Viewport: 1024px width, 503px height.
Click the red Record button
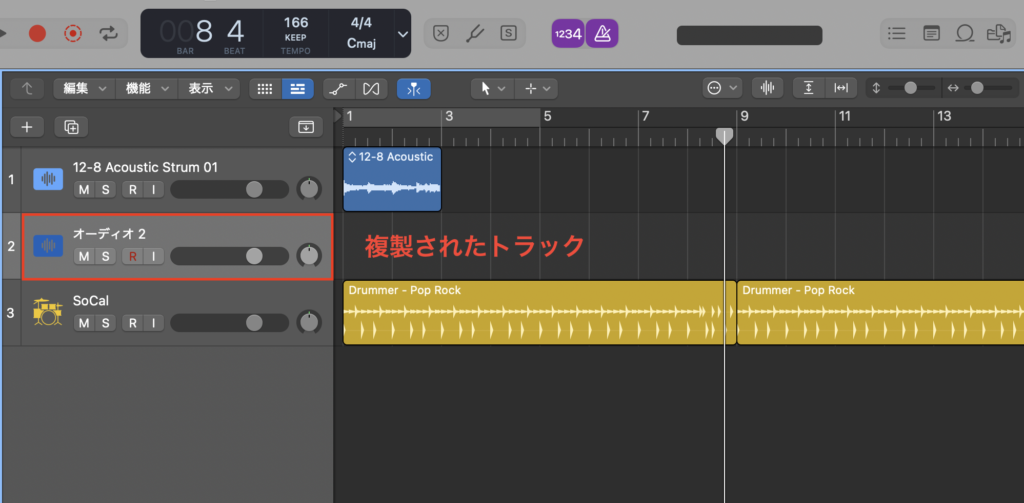coord(37,33)
